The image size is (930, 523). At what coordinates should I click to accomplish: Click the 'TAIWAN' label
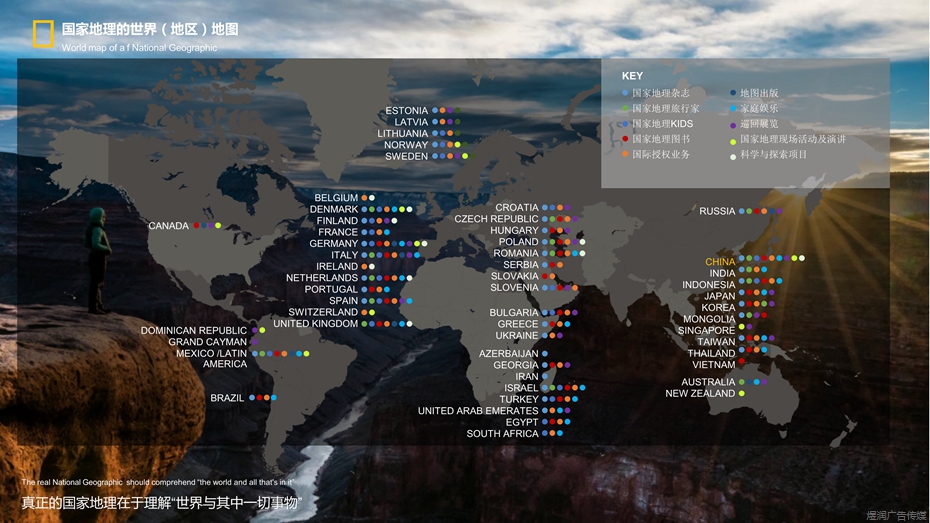point(716,342)
